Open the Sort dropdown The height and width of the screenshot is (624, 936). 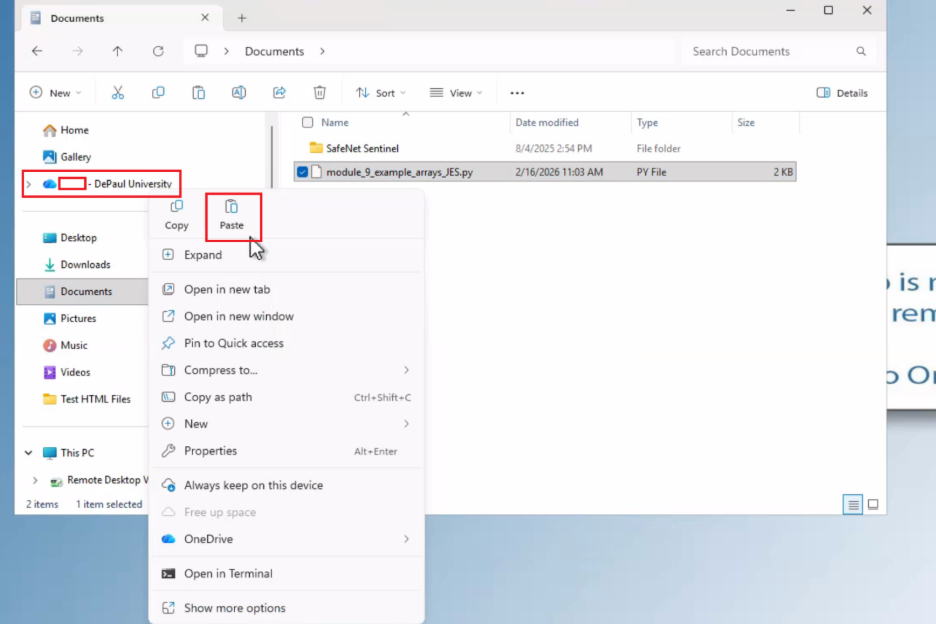tap(381, 93)
